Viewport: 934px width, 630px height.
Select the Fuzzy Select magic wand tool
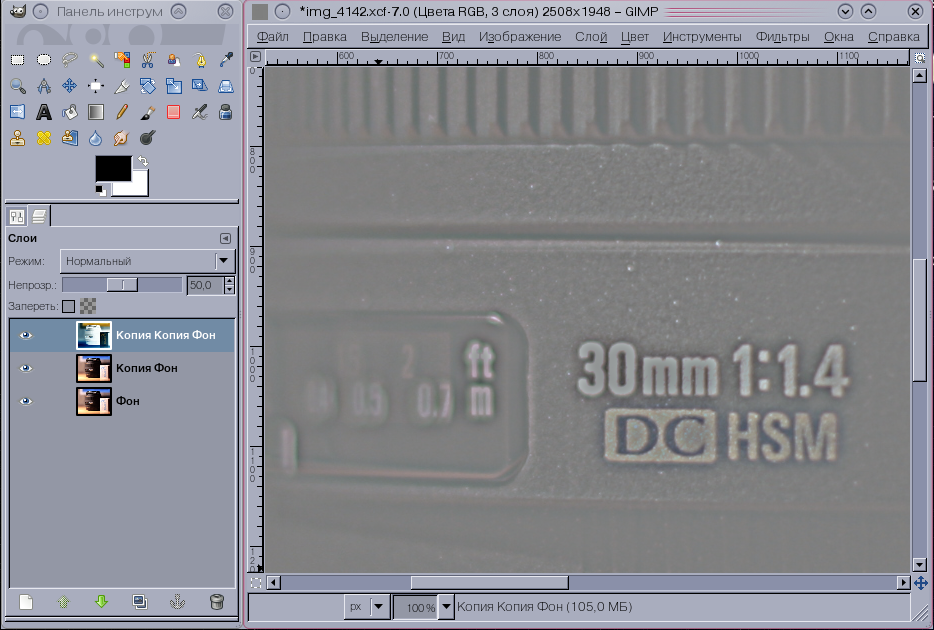tap(96, 60)
